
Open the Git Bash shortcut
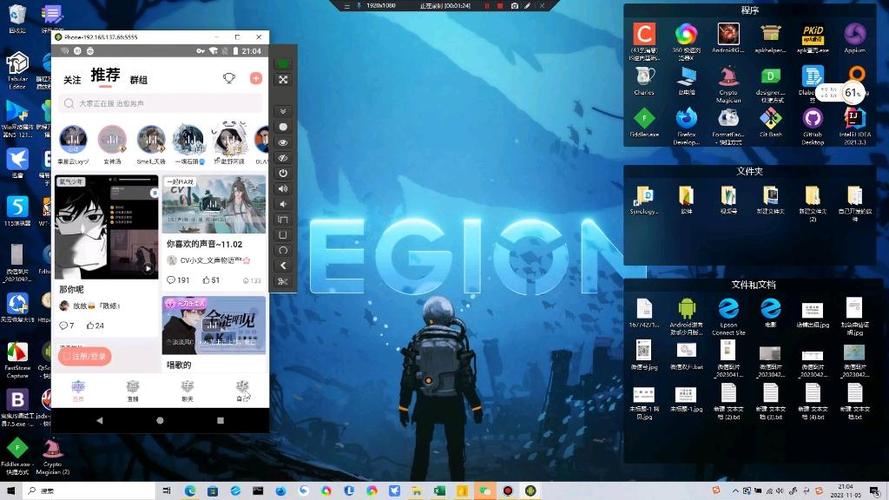click(x=771, y=122)
